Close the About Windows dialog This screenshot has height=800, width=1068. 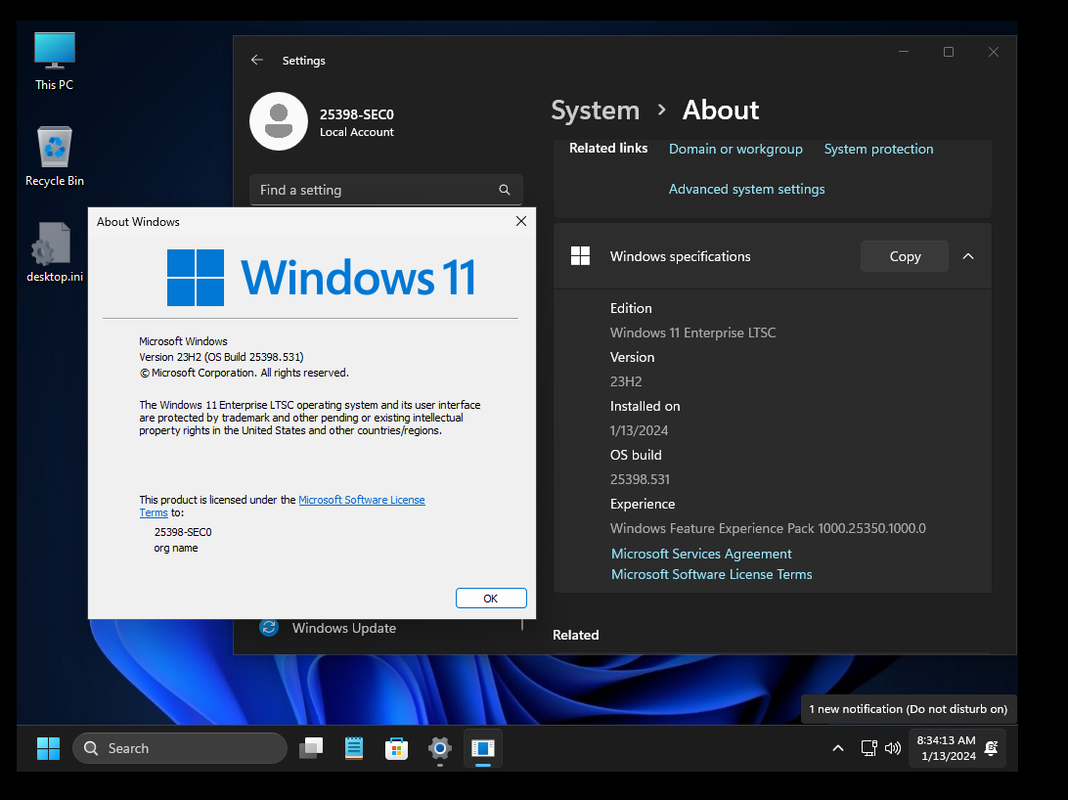coord(521,221)
